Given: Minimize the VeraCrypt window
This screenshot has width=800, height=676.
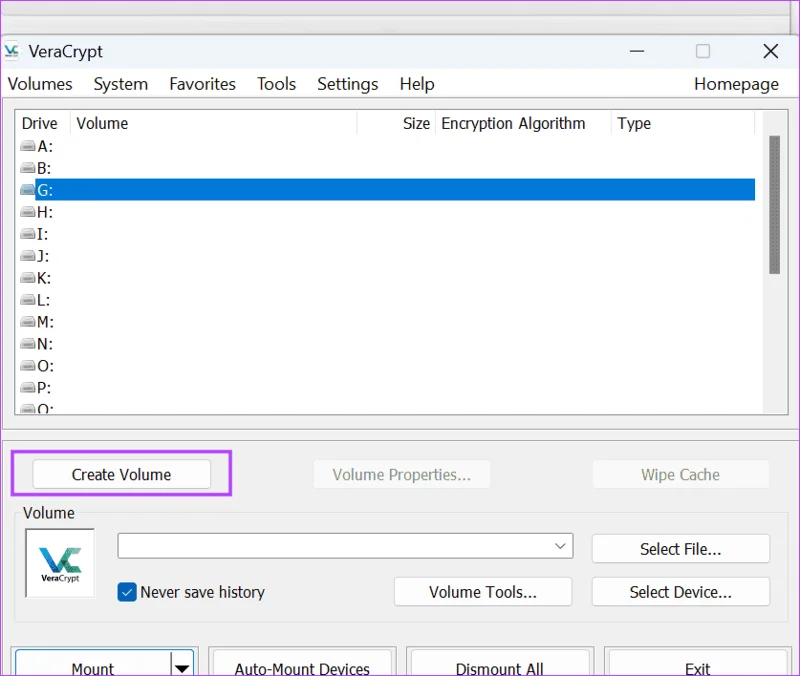Looking at the screenshot, I should 637,51.
